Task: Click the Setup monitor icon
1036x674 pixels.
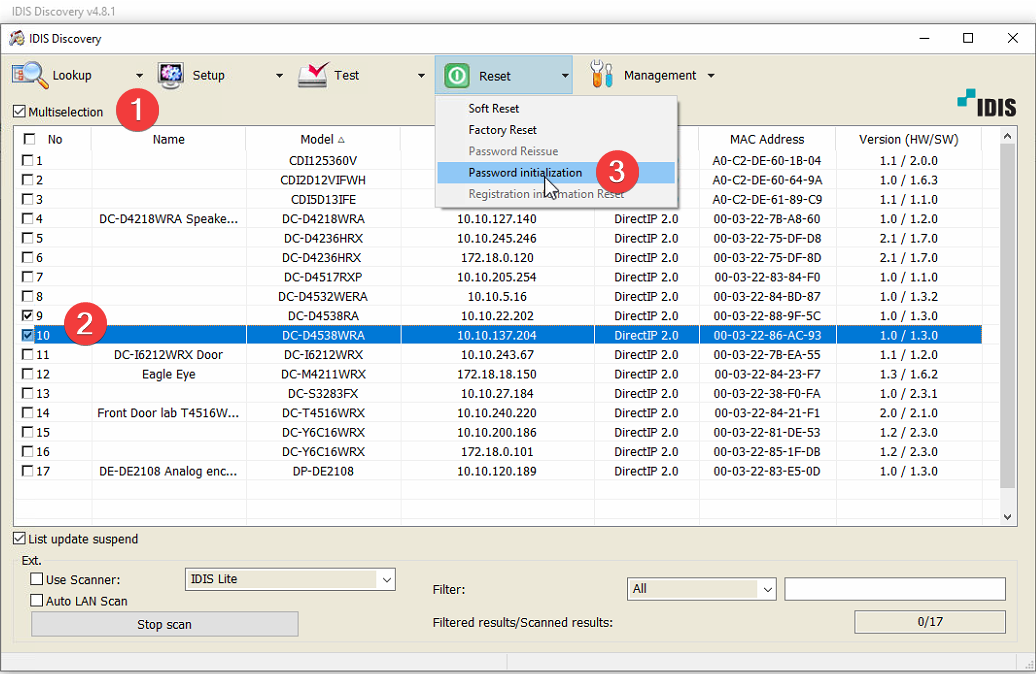Action: point(171,75)
